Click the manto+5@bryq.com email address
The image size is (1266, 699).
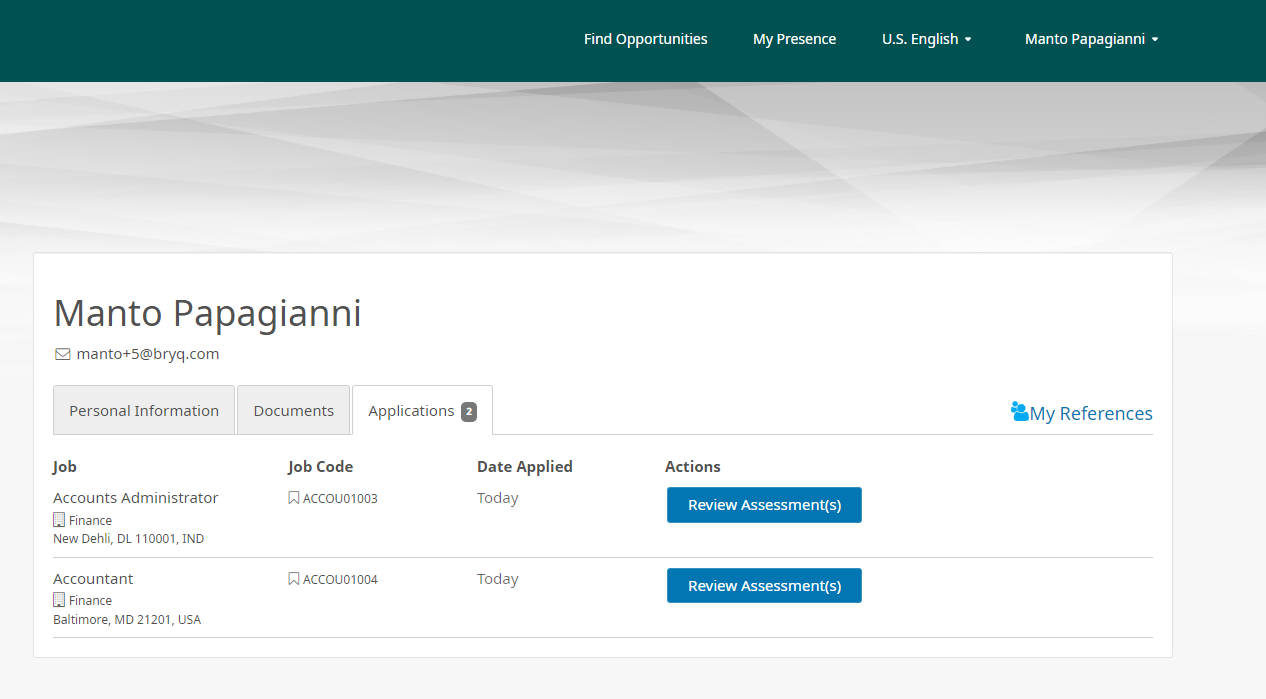(148, 354)
